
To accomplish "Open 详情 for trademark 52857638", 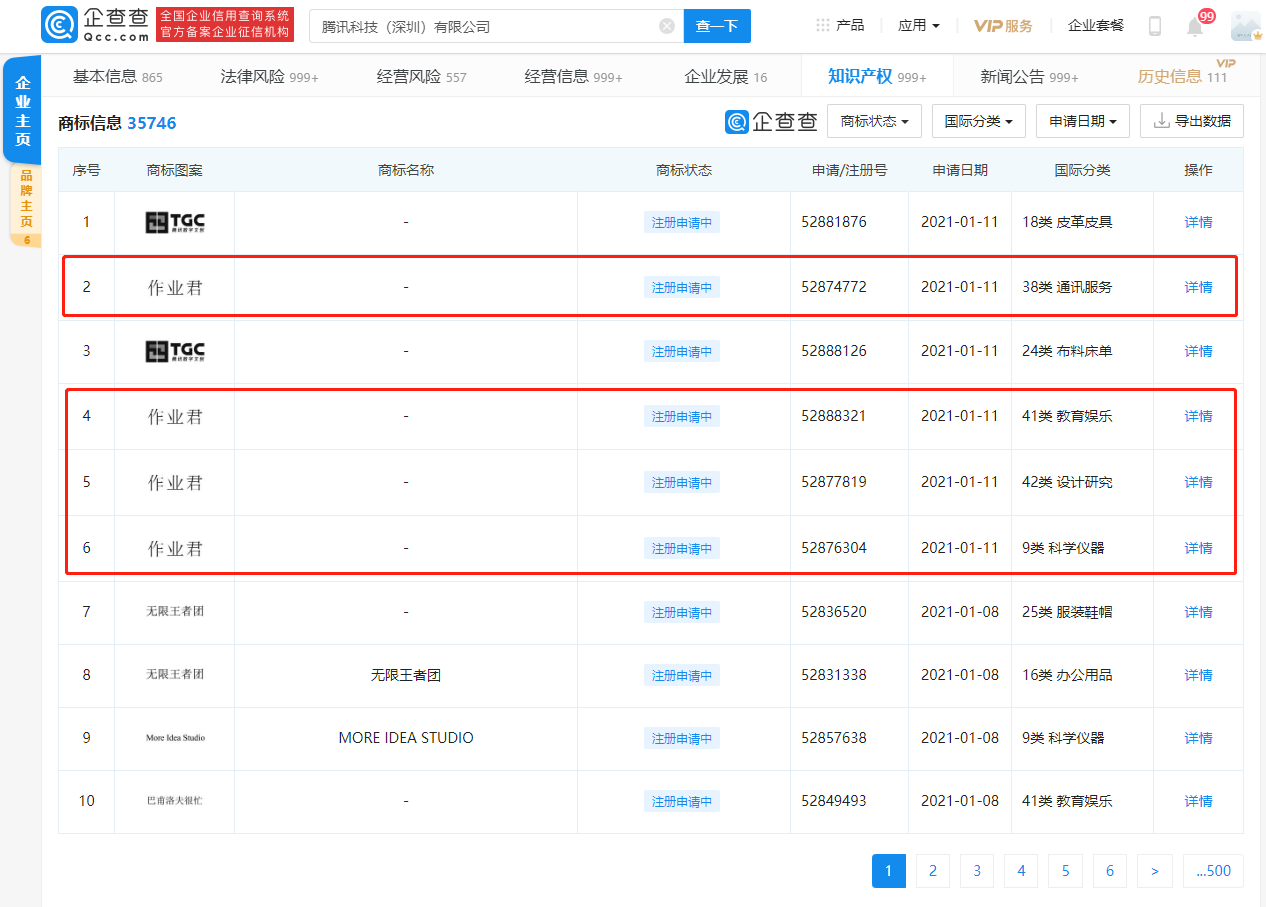I will coord(1198,738).
